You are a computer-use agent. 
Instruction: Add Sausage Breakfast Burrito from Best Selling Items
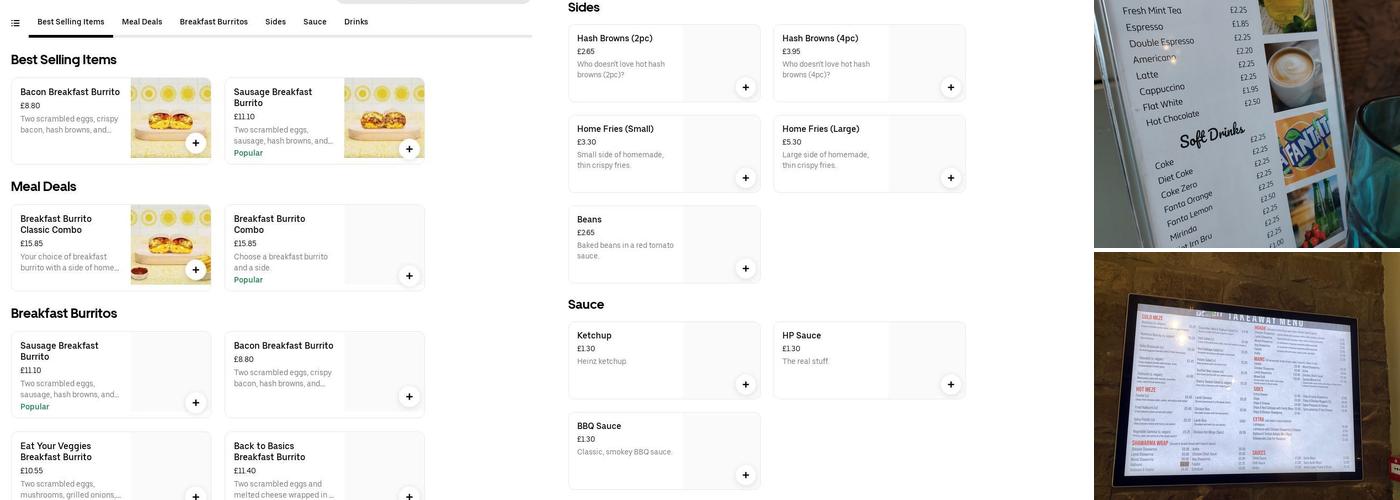[x=409, y=149]
